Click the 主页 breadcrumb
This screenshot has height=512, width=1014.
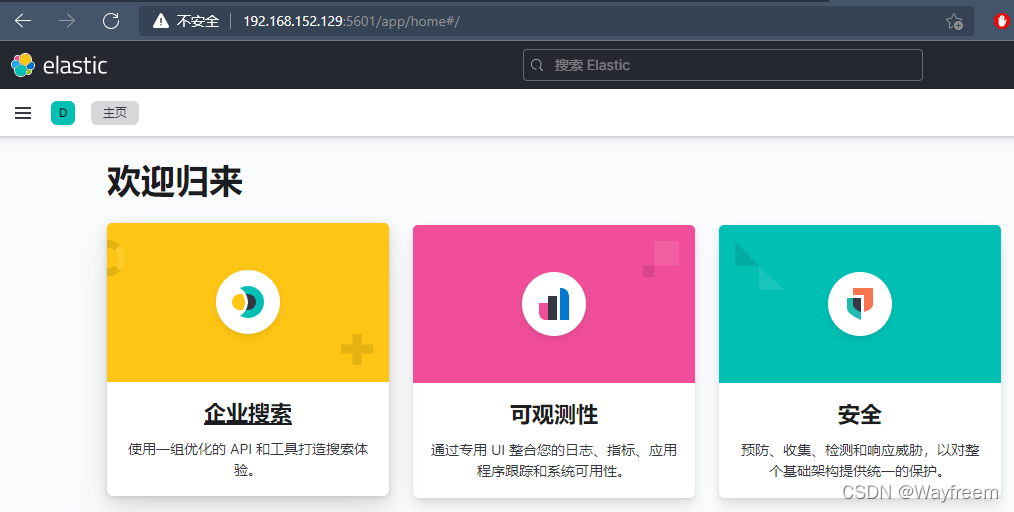pyautogui.click(x=114, y=113)
